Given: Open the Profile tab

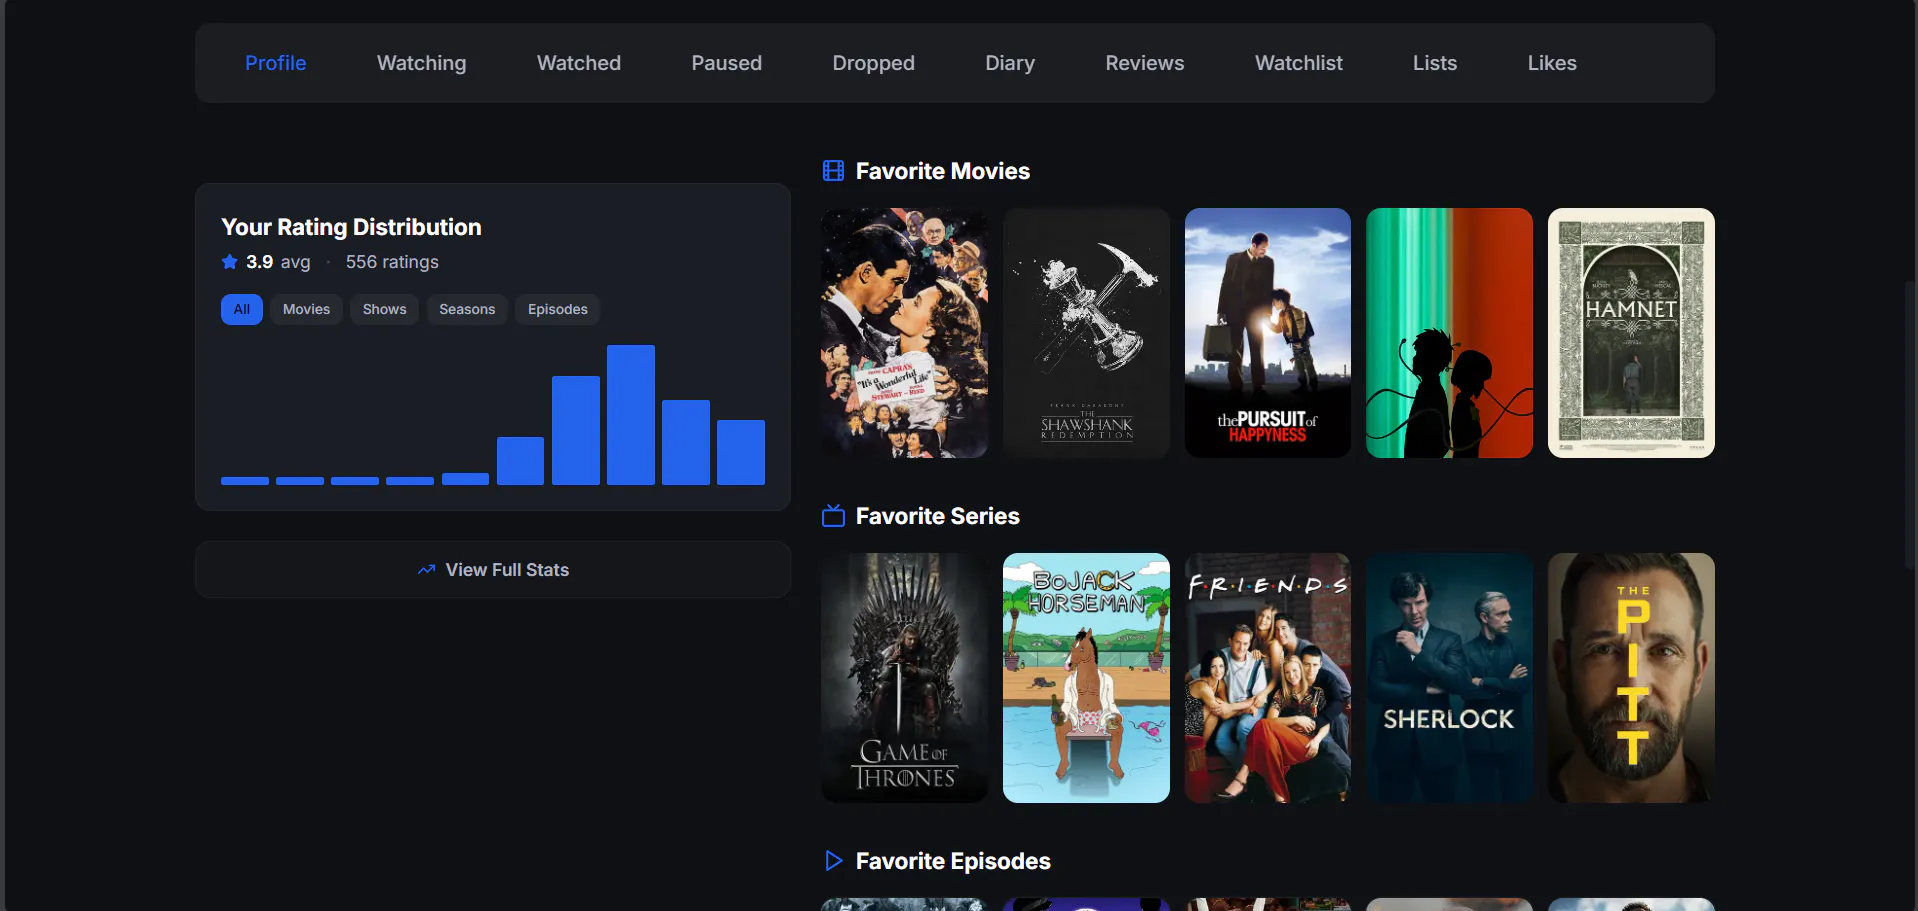Looking at the screenshot, I should point(275,63).
